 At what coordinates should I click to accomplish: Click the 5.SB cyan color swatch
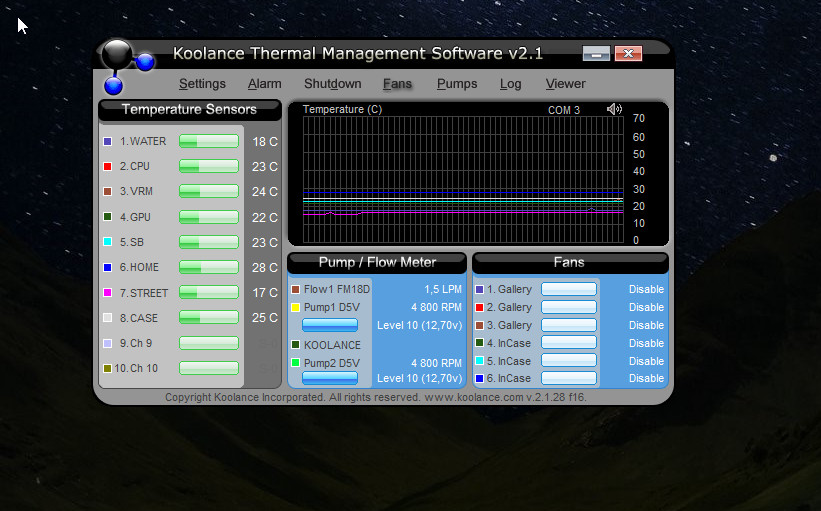coord(108,242)
